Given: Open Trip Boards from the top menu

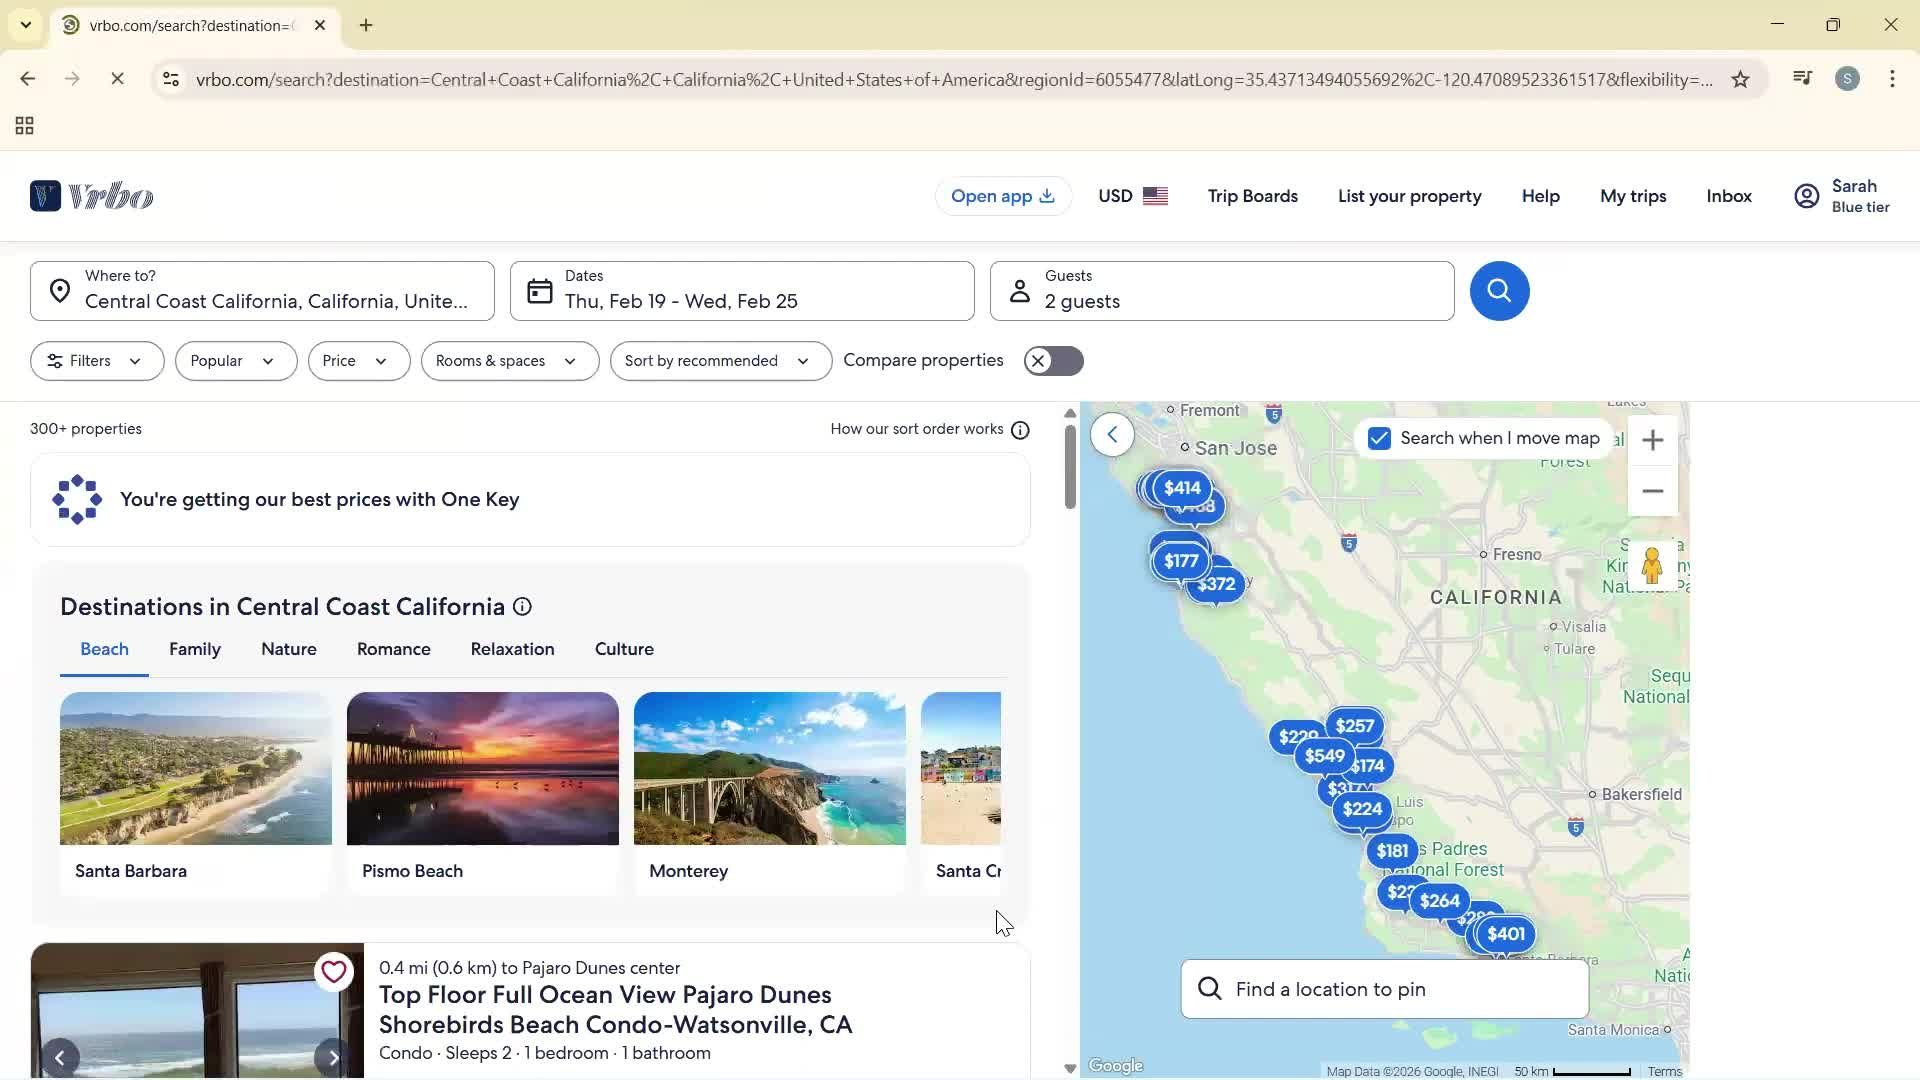Looking at the screenshot, I should [x=1252, y=196].
